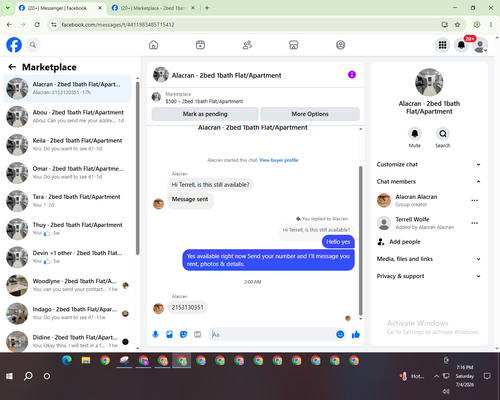This screenshot has width=500, height=400.
Task: Open Facebook home via logo
Action: tap(14, 45)
